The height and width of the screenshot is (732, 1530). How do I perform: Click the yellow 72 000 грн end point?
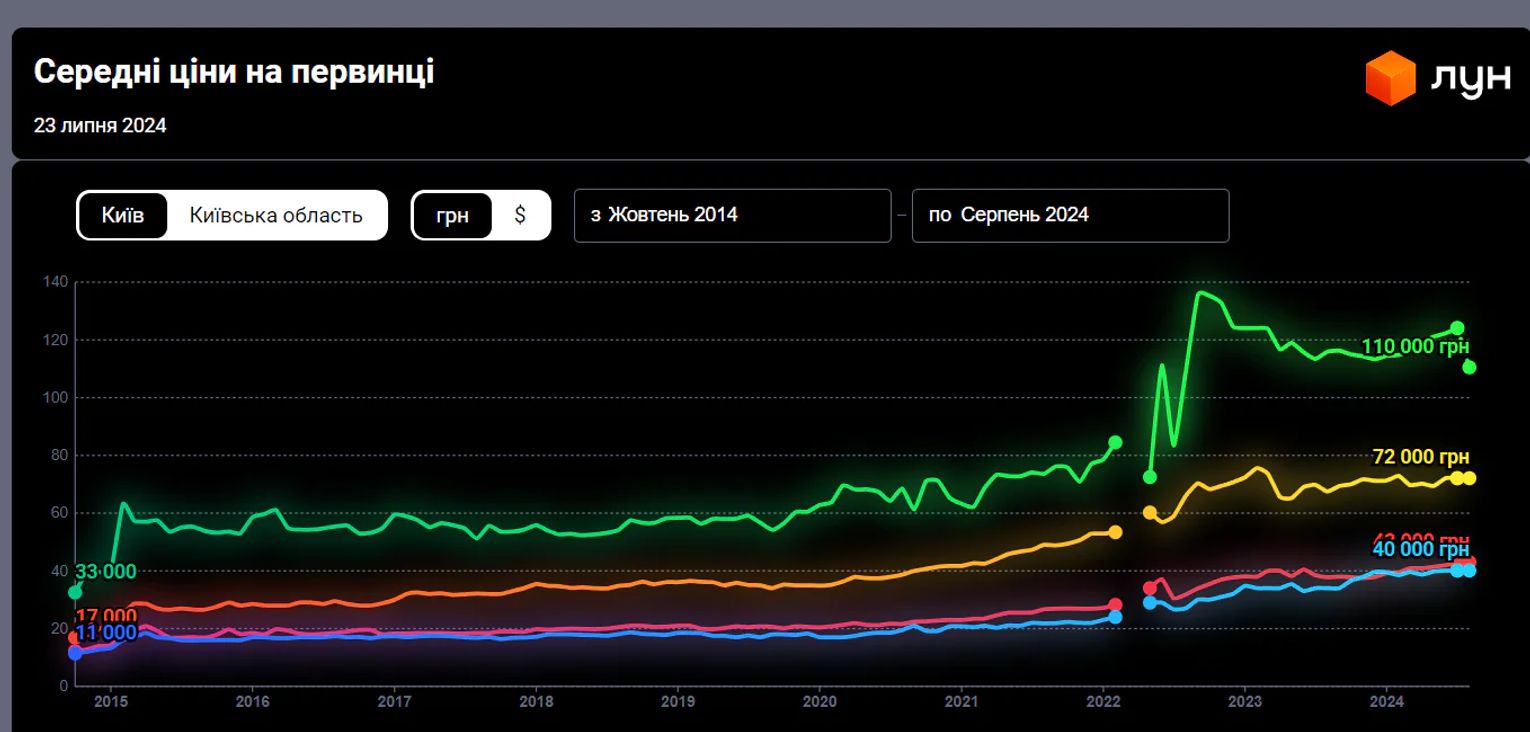(x=1469, y=478)
